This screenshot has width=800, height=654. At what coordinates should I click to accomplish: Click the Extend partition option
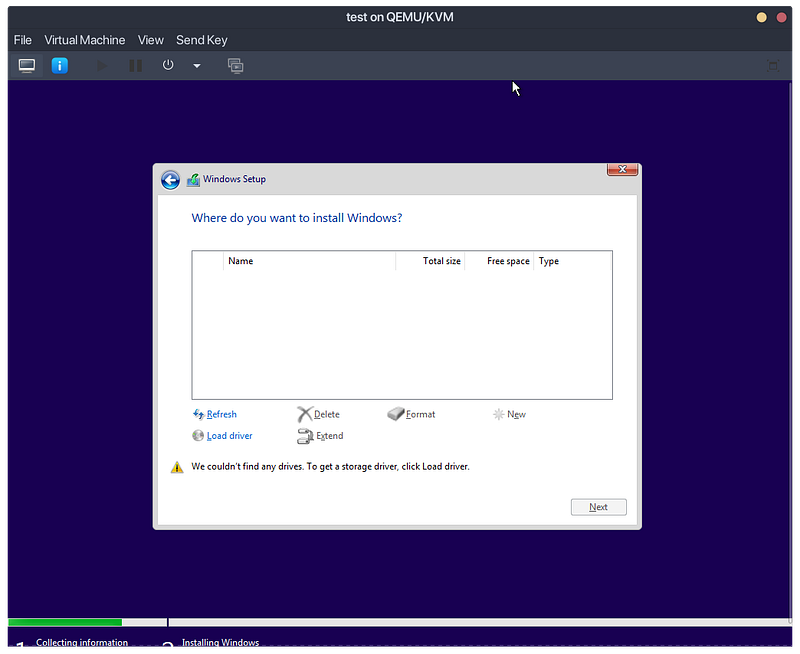coord(330,436)
